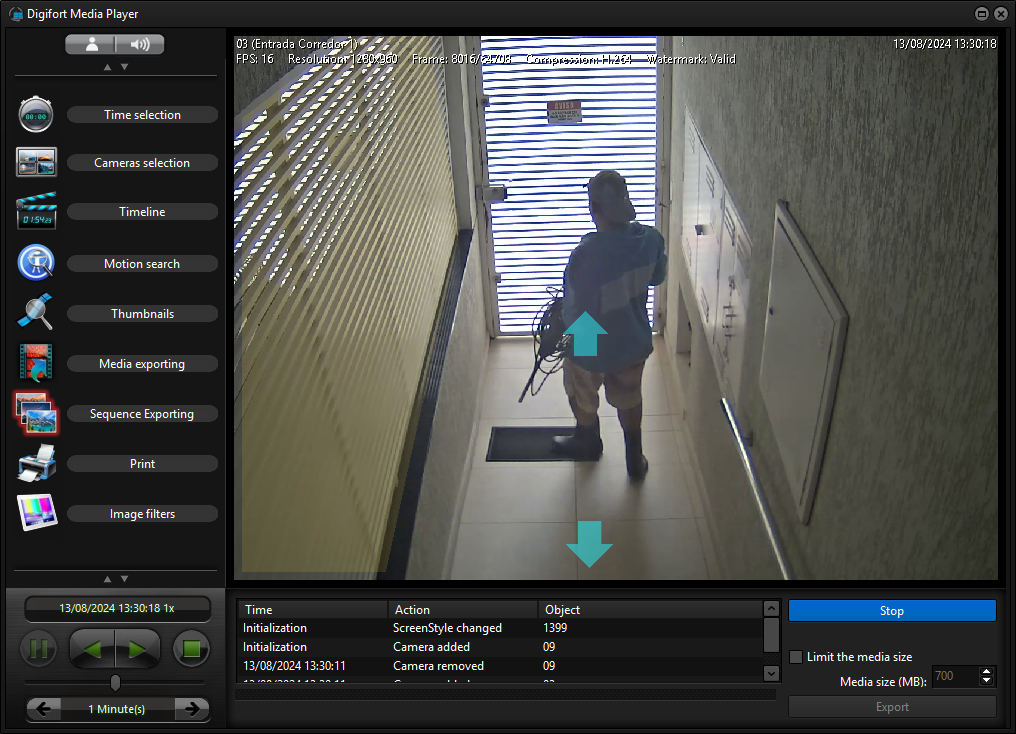Image resolution: width=1016 pixels, height=734 pixels.
Task: Play video in reverse
Action: tap(92, 648)
